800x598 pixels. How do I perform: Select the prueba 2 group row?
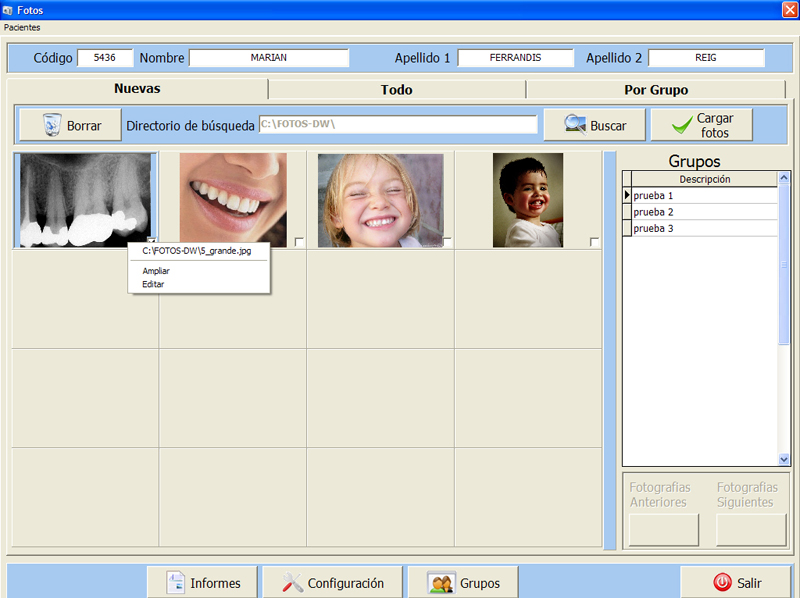(700, 212)
